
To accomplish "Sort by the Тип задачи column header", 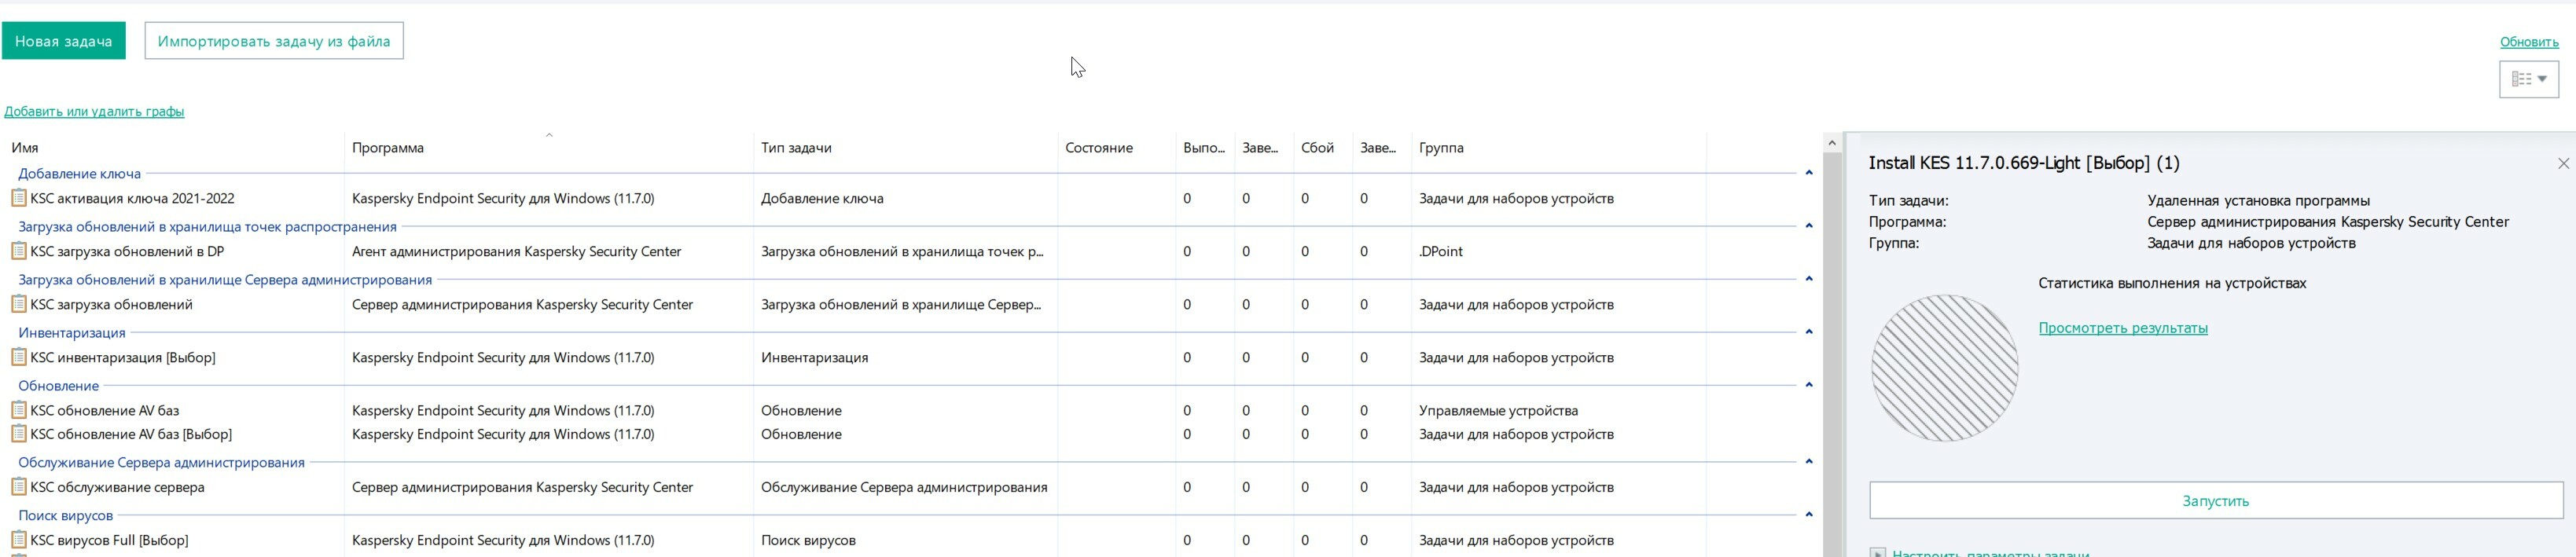I will pyautogui.click(x=796, y=148).
